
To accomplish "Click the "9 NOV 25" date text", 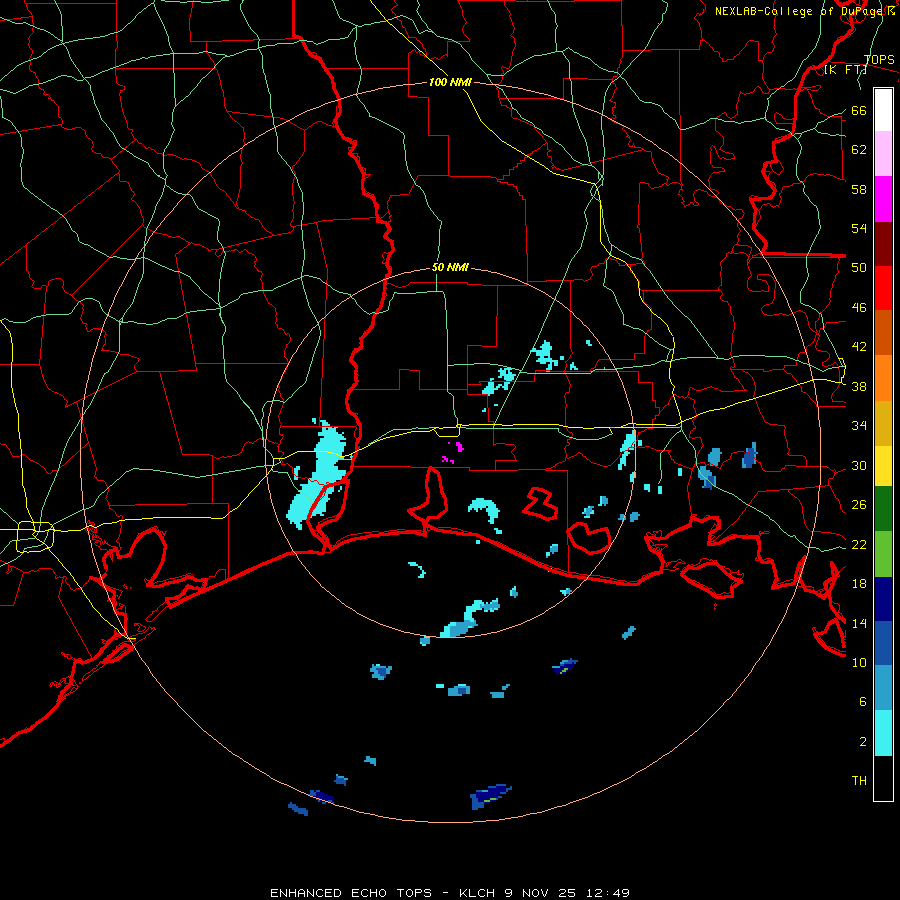I will click(541, 893).
